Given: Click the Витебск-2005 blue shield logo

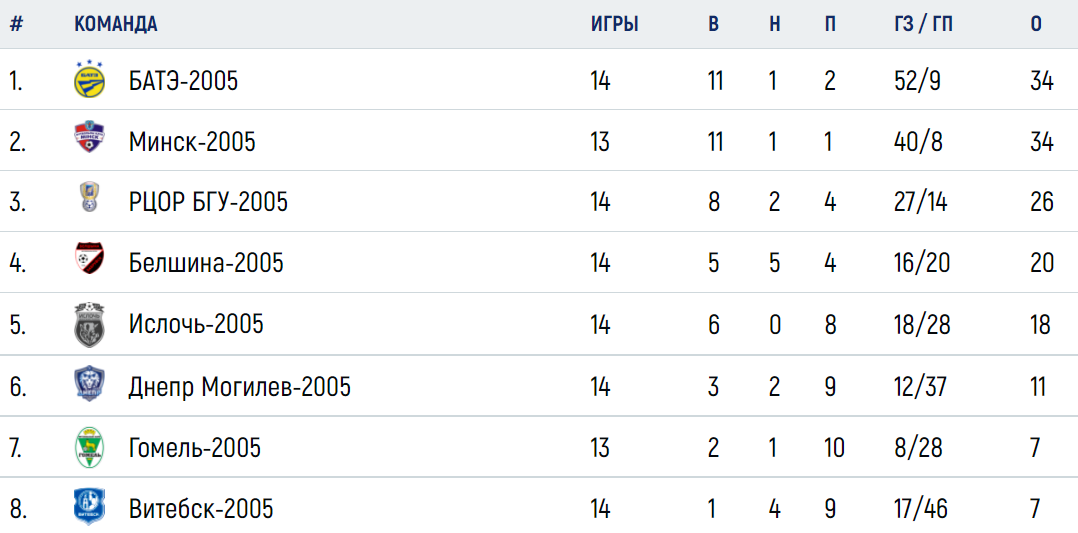Looking at the screenshot, I should [89, 507].
